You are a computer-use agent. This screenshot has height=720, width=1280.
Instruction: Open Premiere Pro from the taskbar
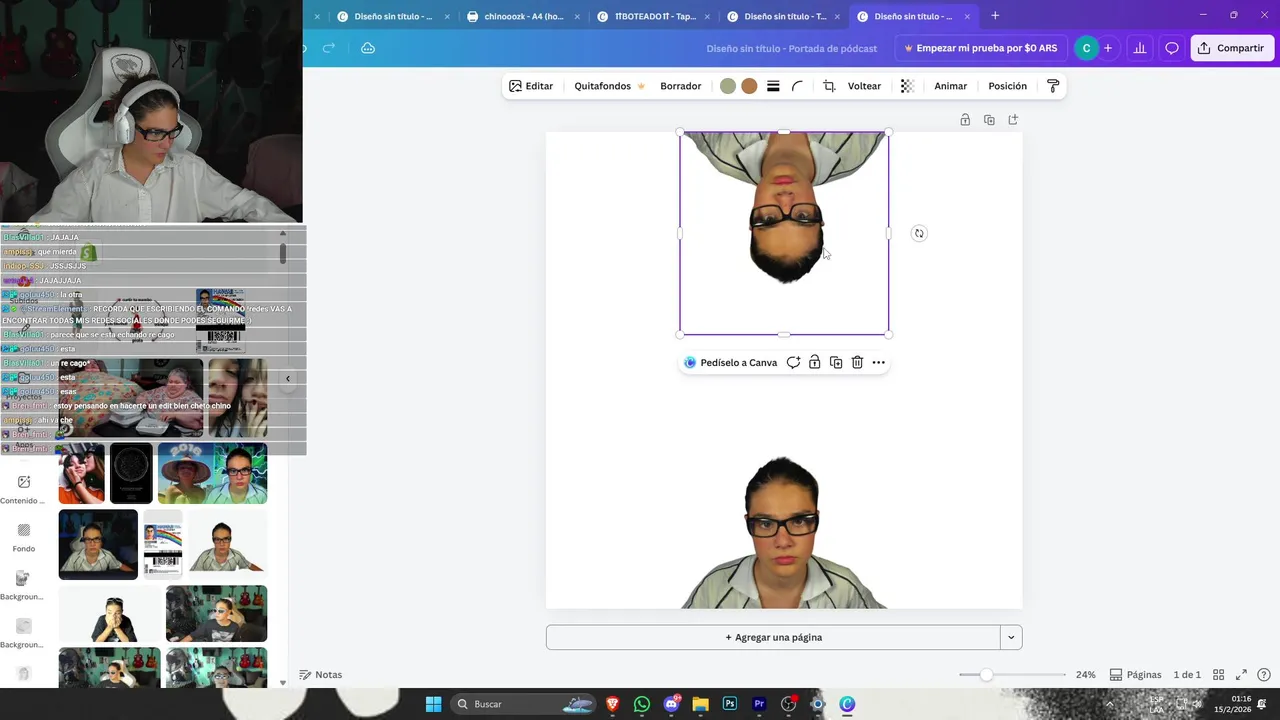[x=759, y=704]
